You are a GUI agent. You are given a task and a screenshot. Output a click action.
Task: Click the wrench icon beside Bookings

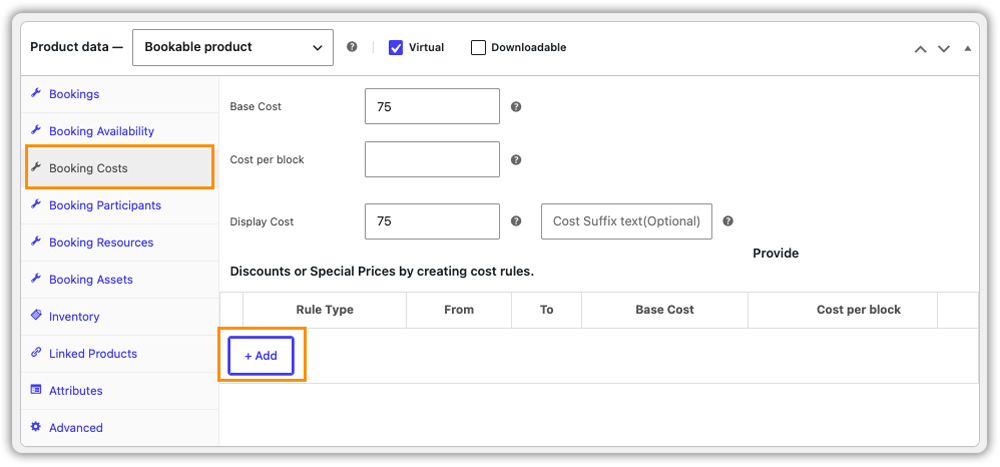click(36, 93)
